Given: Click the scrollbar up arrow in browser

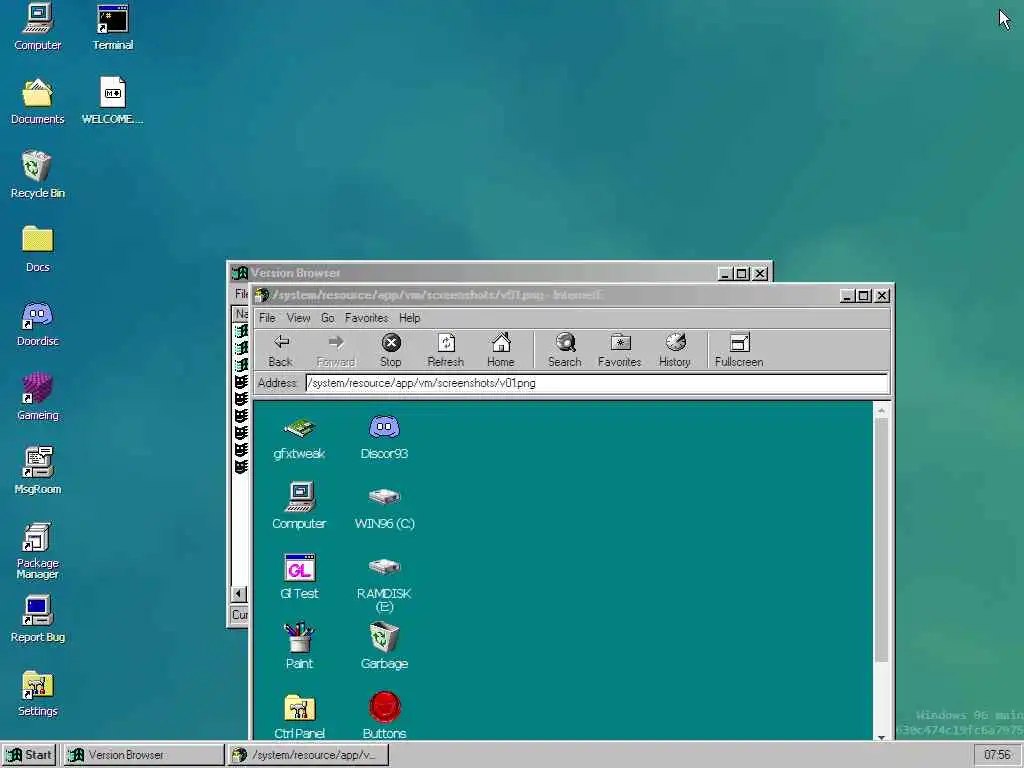Looking at the screenshot, I should click(x=881, y=411).
